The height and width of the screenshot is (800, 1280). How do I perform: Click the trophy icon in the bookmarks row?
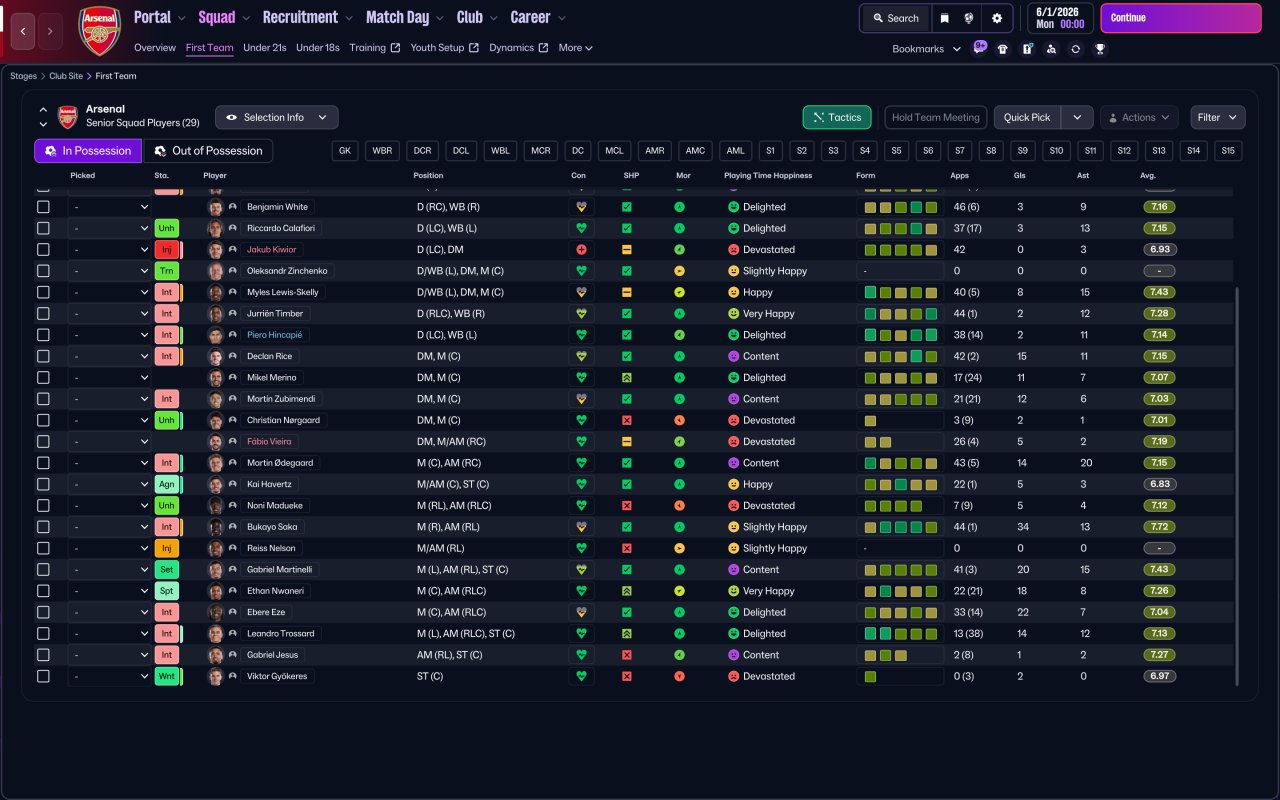click(1100, 49)
